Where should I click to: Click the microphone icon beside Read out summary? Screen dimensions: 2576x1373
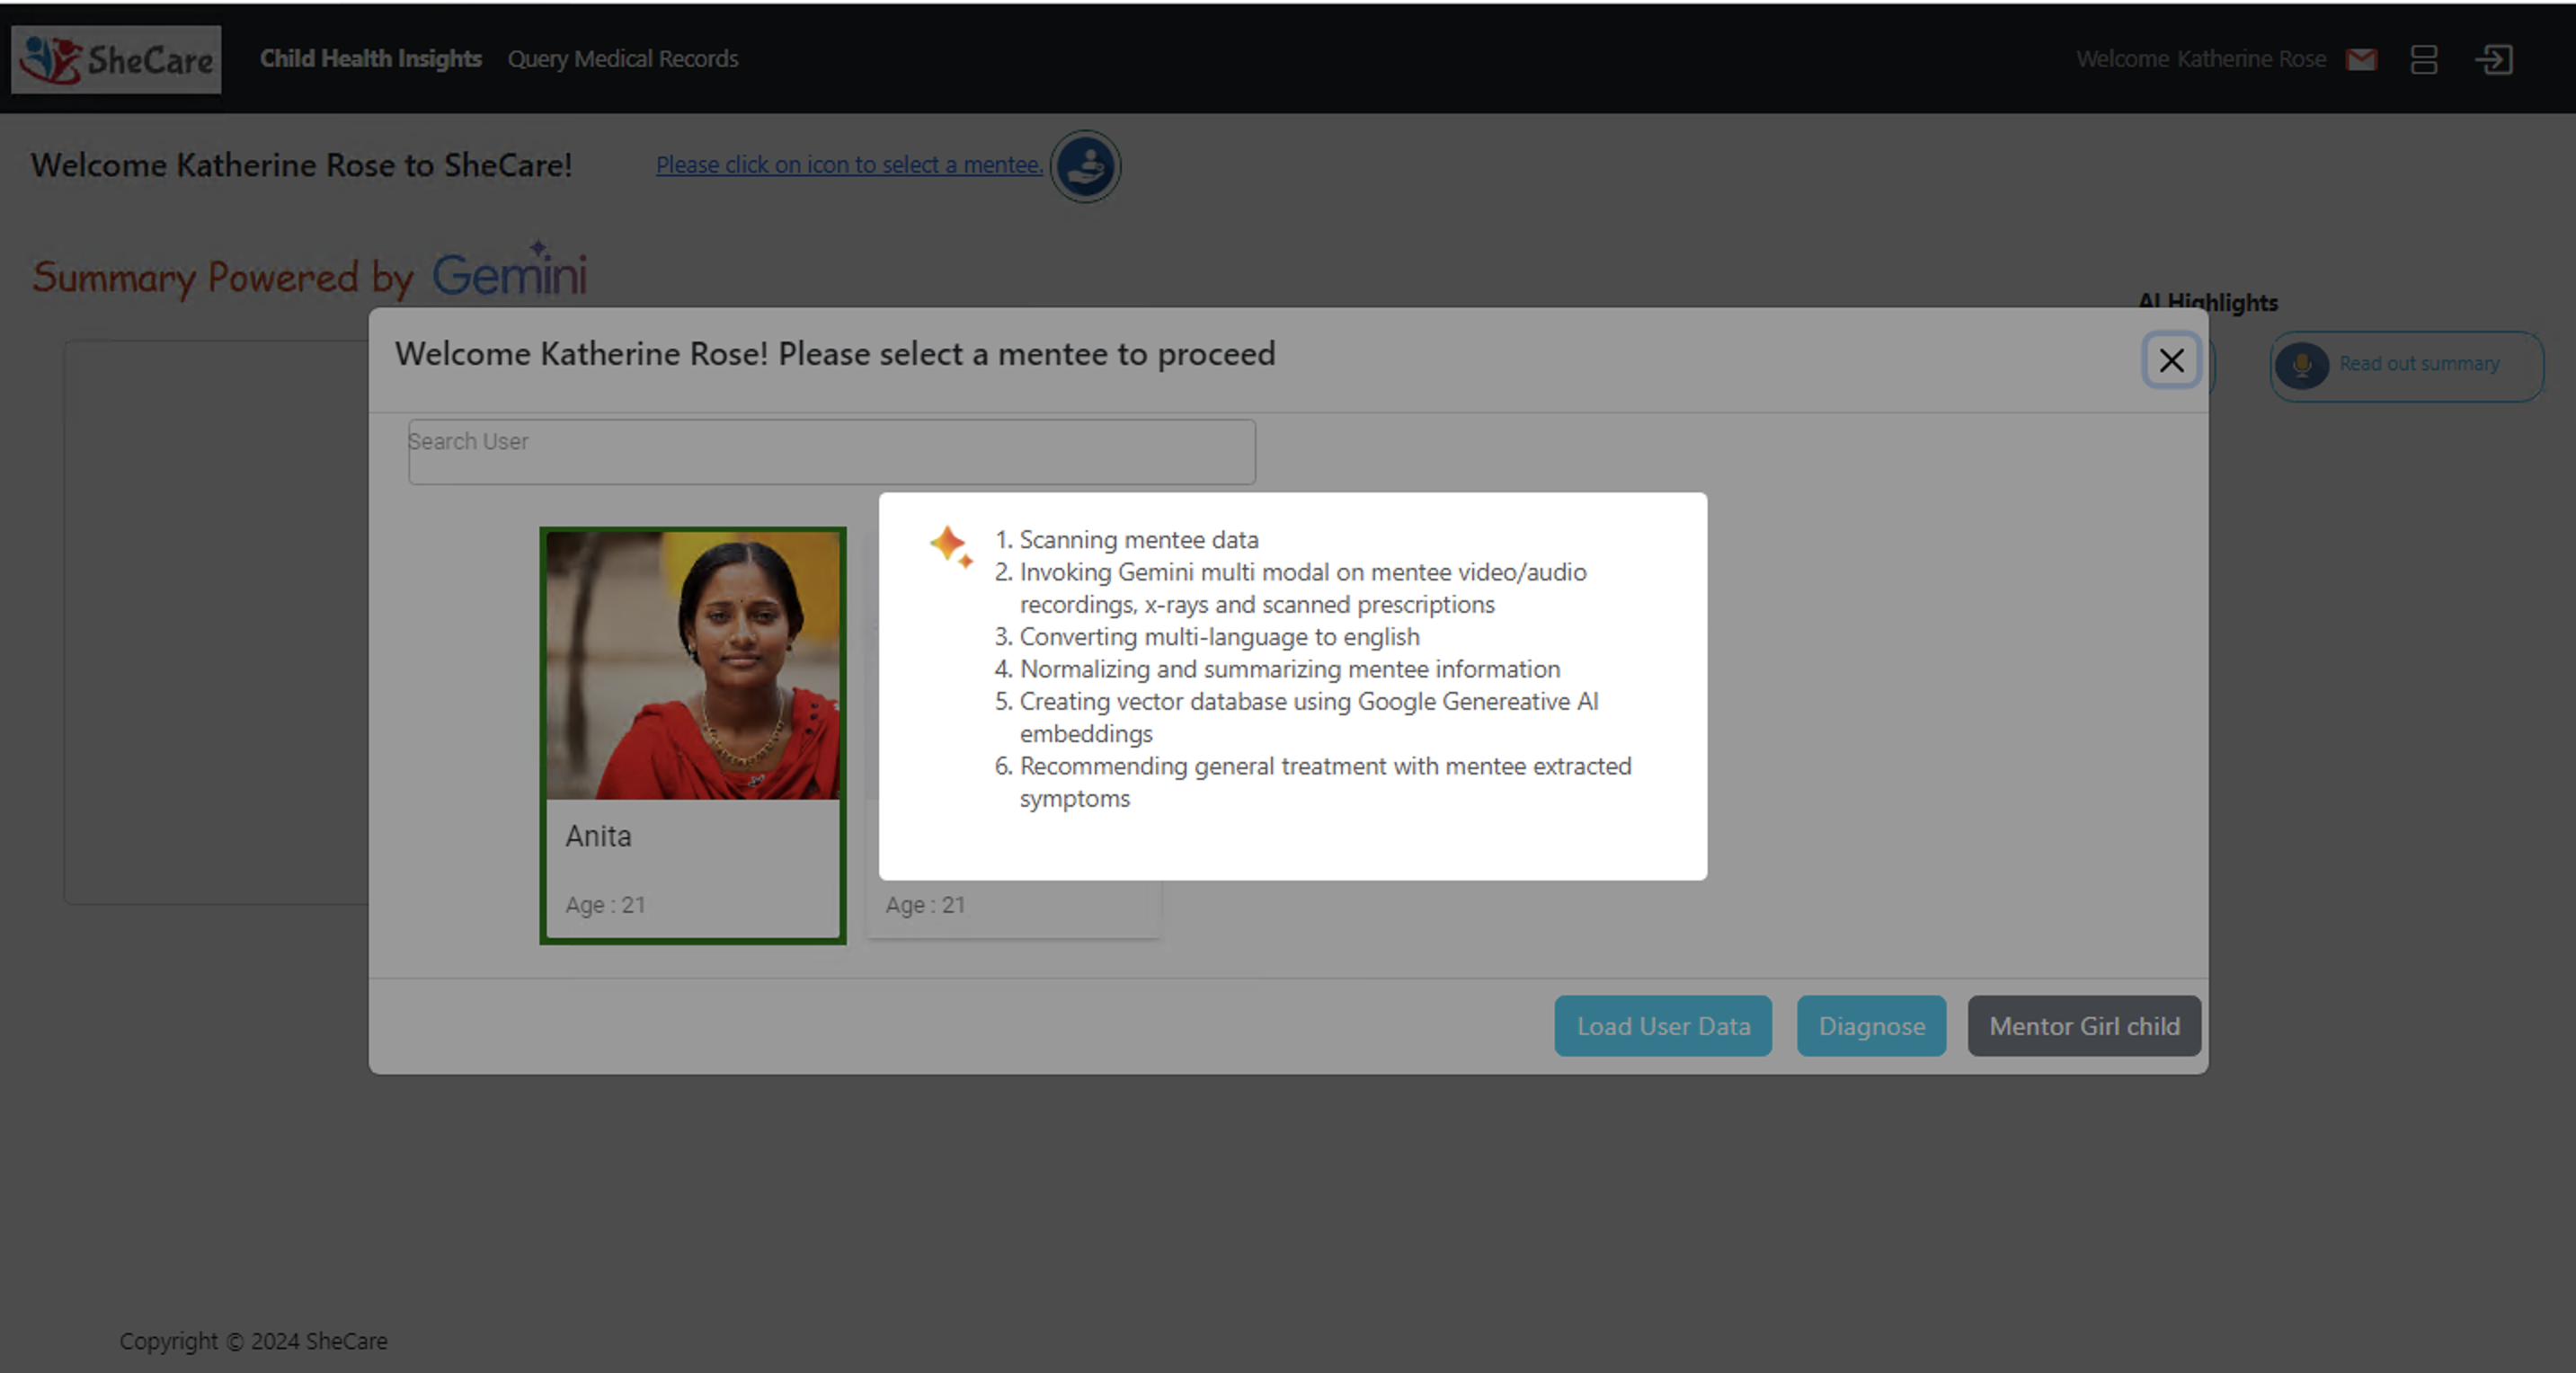point(2302,365)
